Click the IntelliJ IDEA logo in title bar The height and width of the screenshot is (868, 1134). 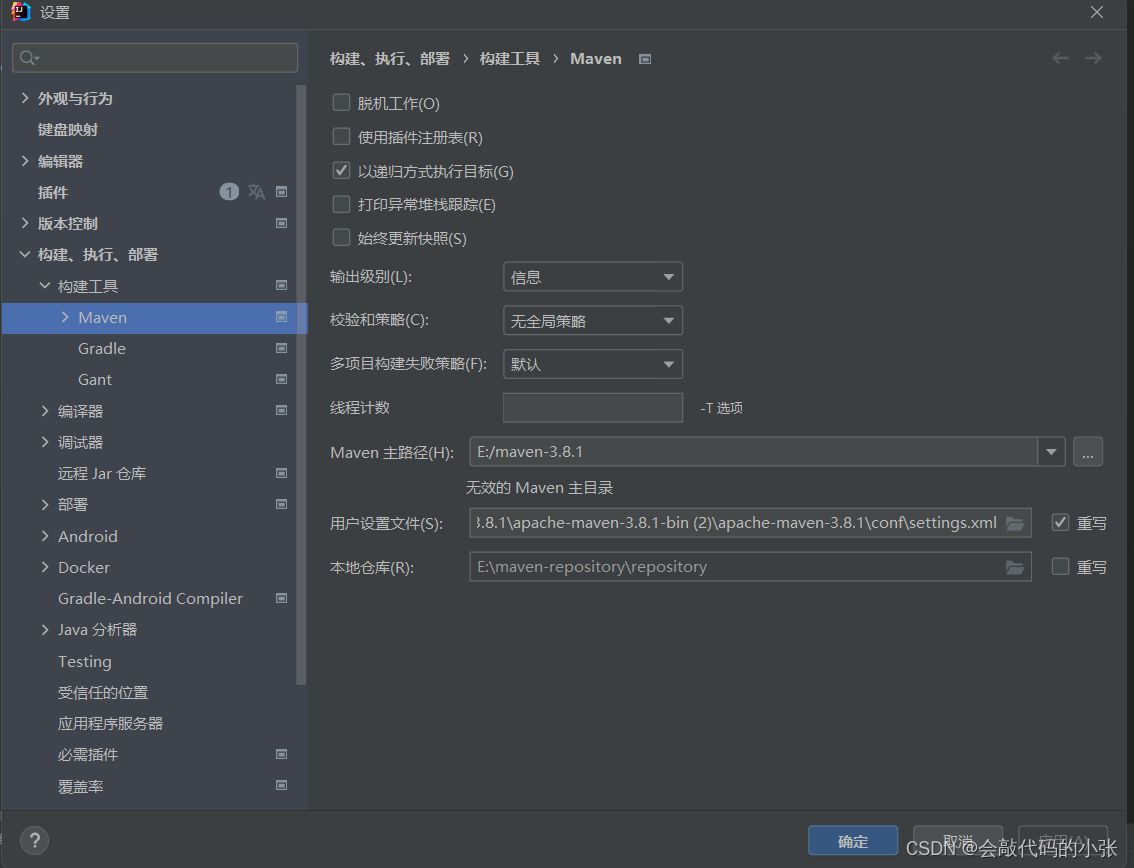(21, 12)
